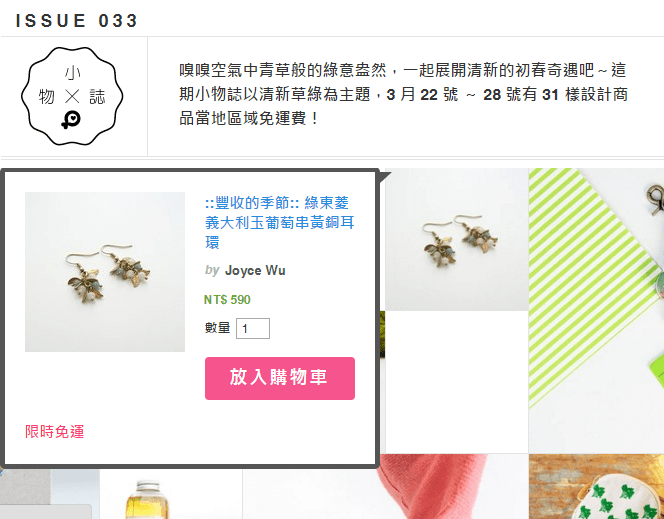
Task: Click the 小物誌 wavy badge logo
Action: coord(72,96)
